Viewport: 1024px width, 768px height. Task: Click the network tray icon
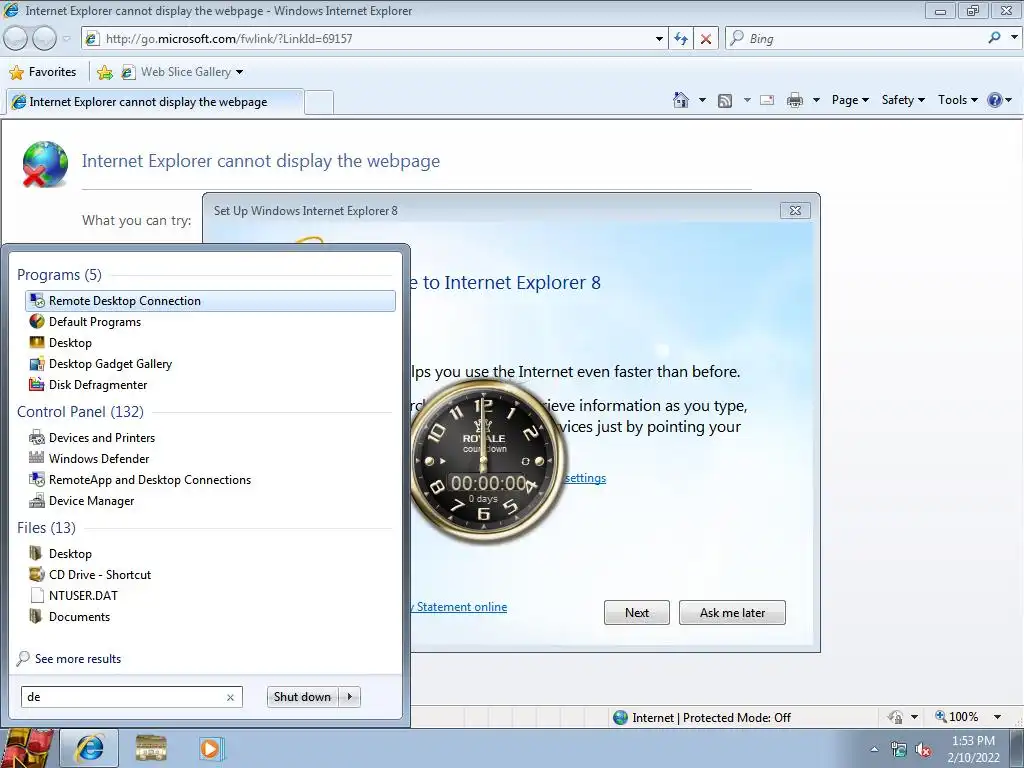899,750
